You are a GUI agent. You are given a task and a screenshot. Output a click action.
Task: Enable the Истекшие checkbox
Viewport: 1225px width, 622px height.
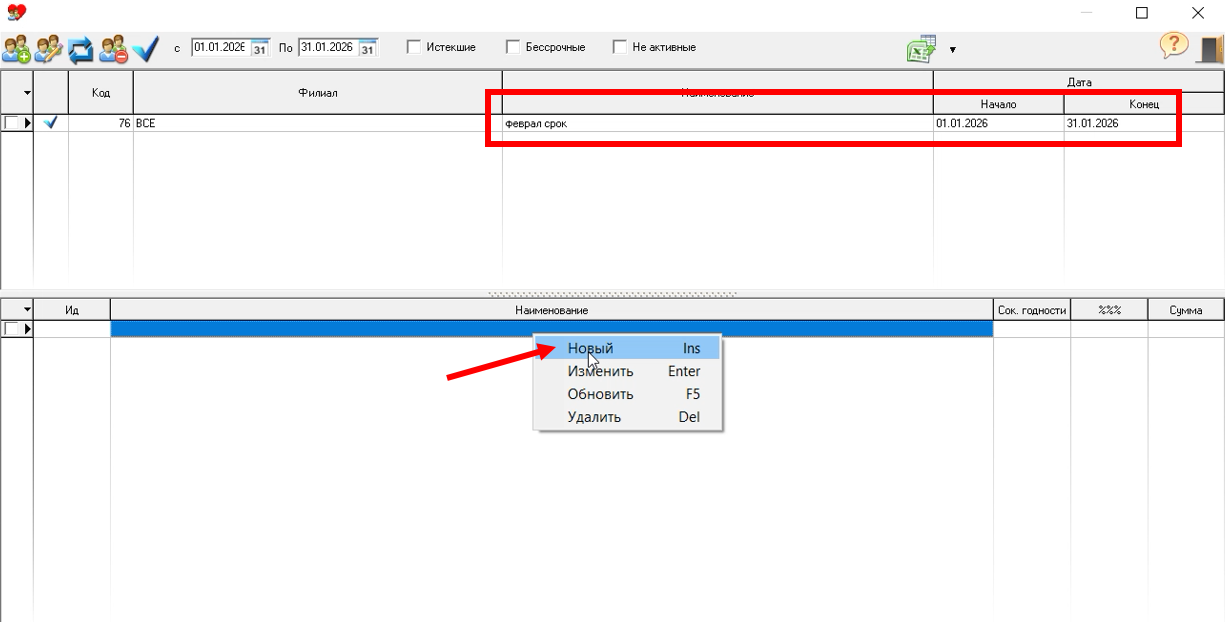click(414, 47)
